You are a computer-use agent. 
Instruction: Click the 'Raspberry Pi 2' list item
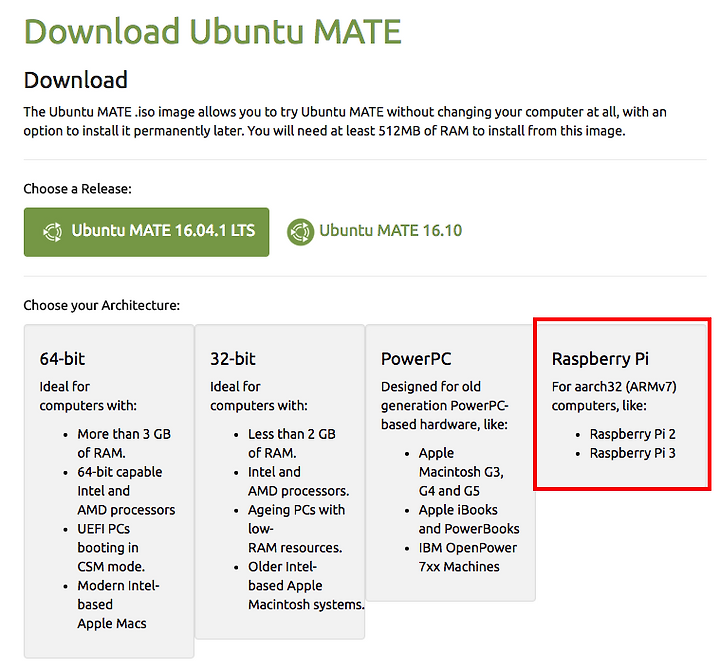[x=632, y=434]
